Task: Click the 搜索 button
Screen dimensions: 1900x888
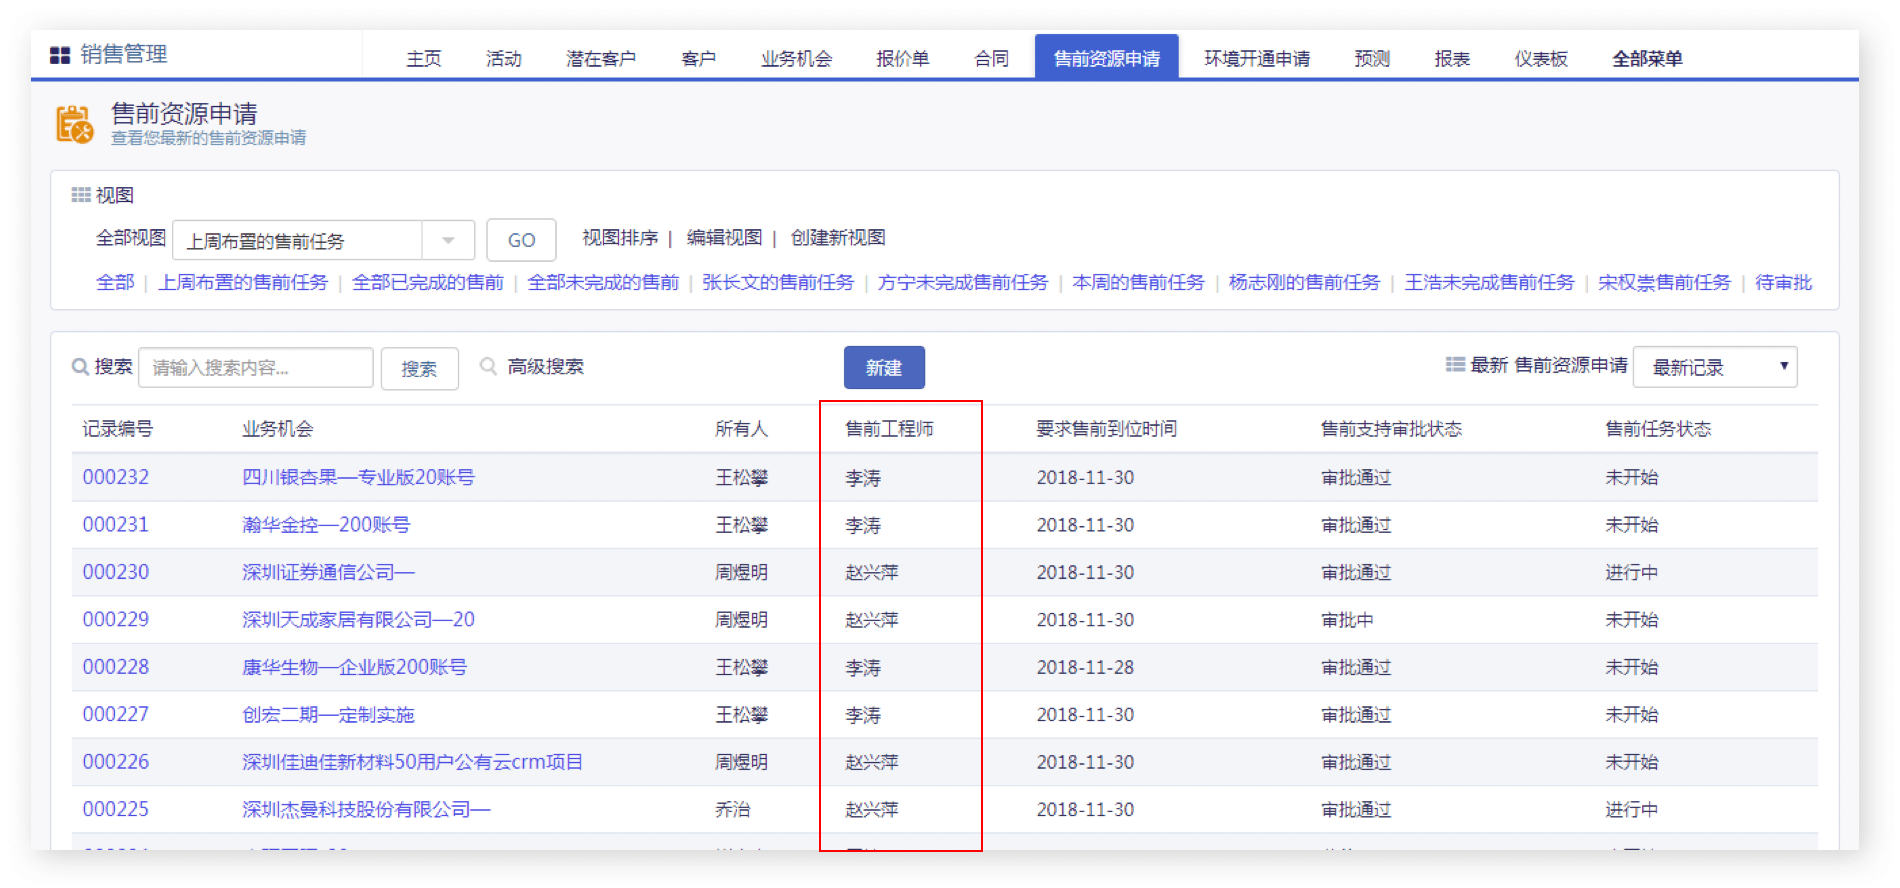Action: point(419,368)
